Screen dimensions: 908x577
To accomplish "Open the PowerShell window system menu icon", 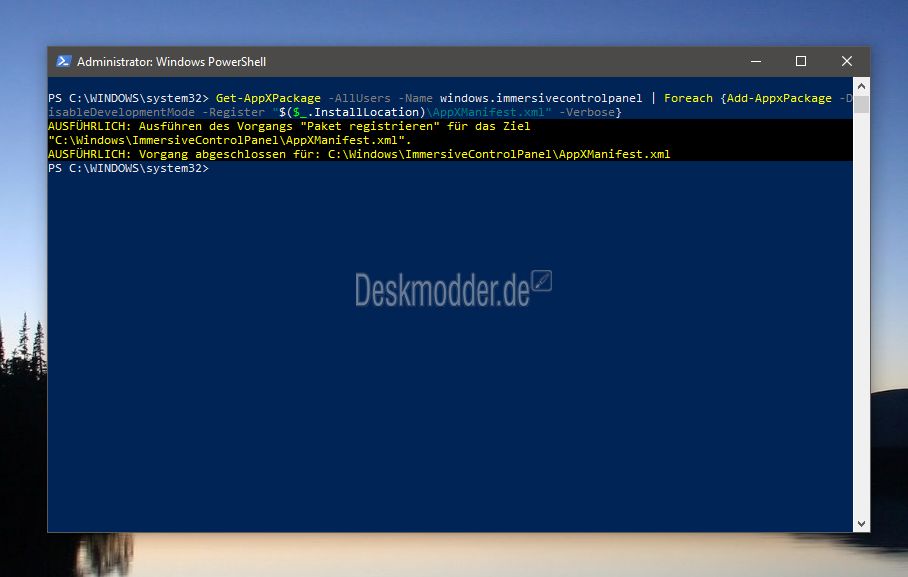I will [x=64, y=61].
